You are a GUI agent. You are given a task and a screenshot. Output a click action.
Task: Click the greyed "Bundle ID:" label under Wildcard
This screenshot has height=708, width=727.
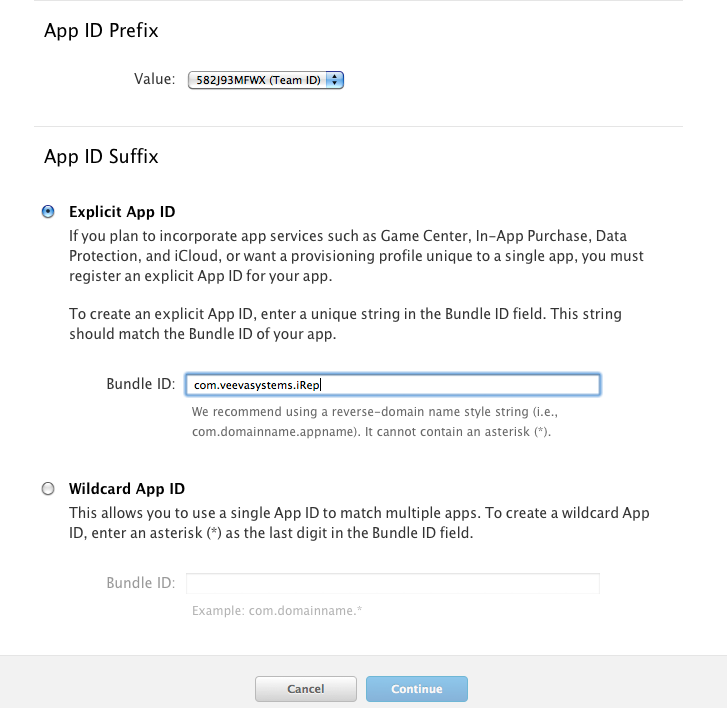[x=140, y=583]
